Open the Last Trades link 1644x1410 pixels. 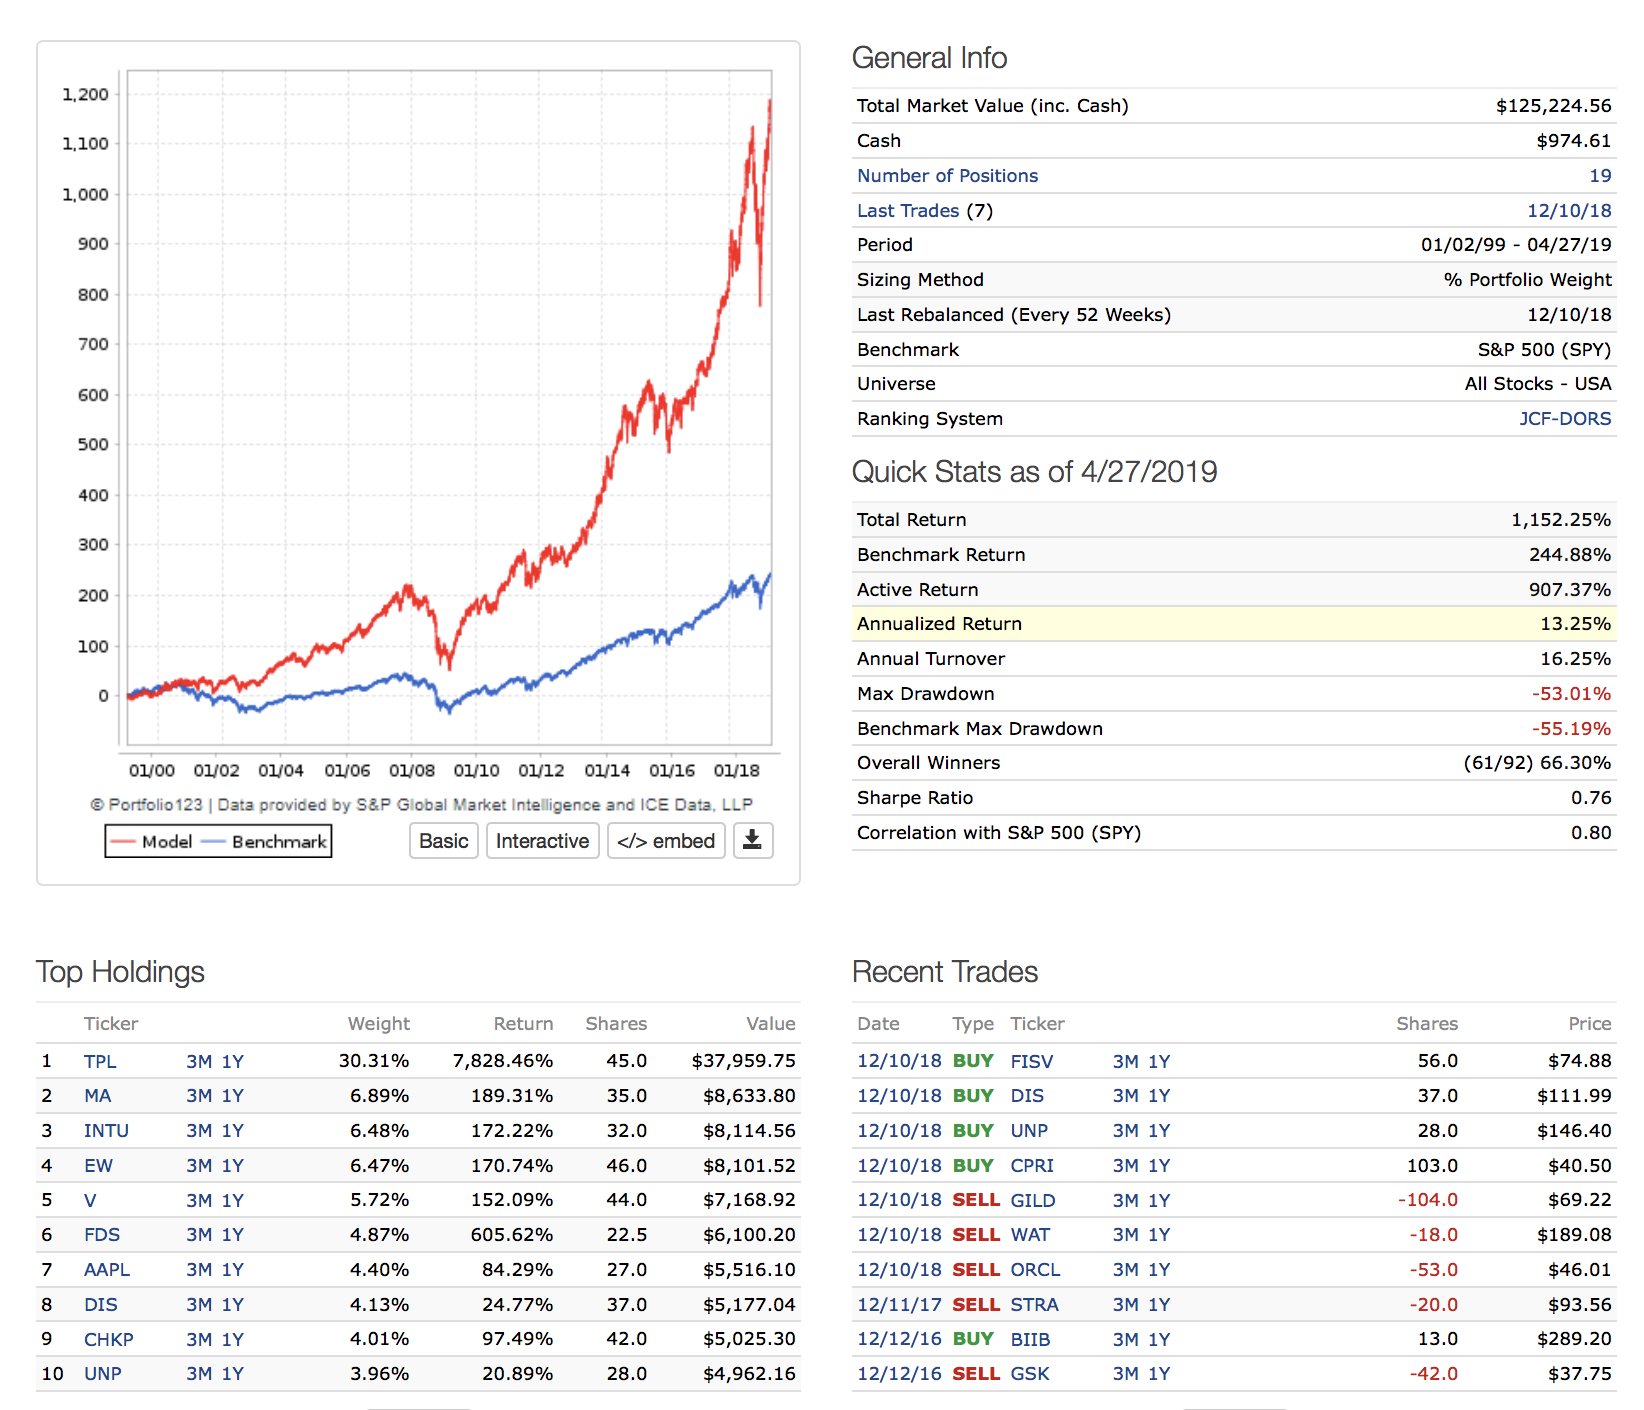tap(907, 211)
